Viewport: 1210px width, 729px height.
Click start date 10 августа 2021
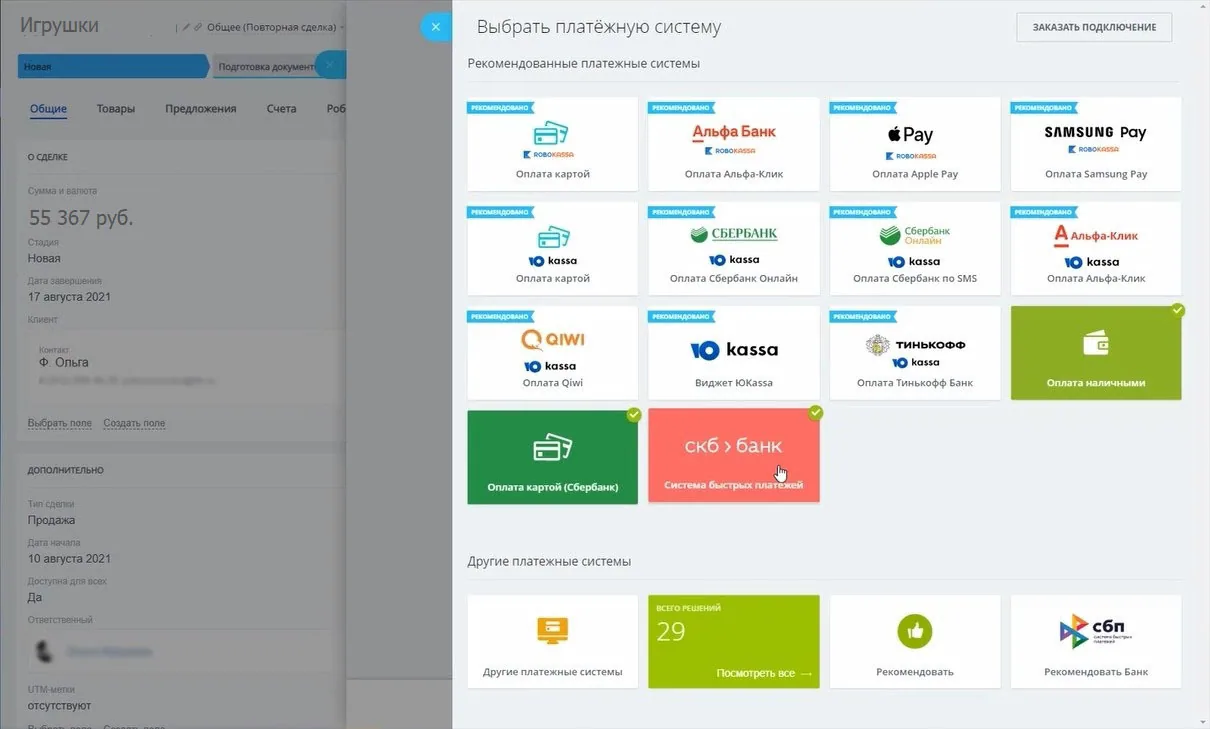[x=69, y=559]
